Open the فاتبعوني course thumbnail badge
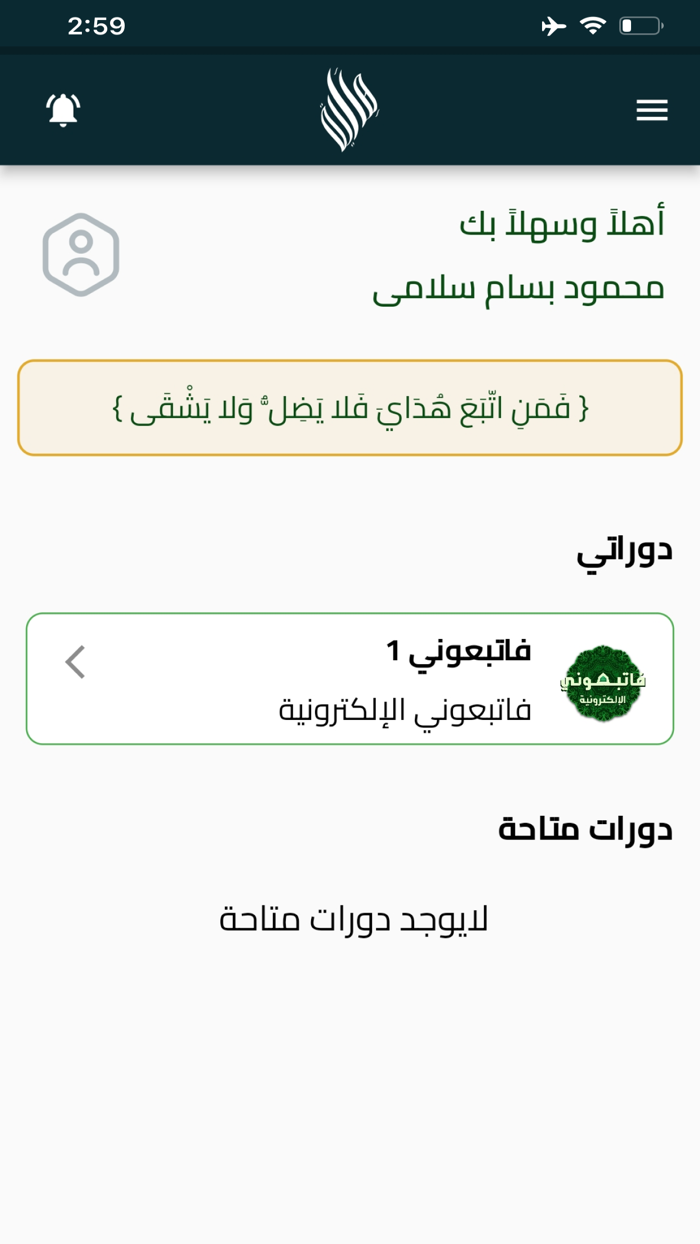Viewport: 700px width, 1244px height. click(603, 678)
